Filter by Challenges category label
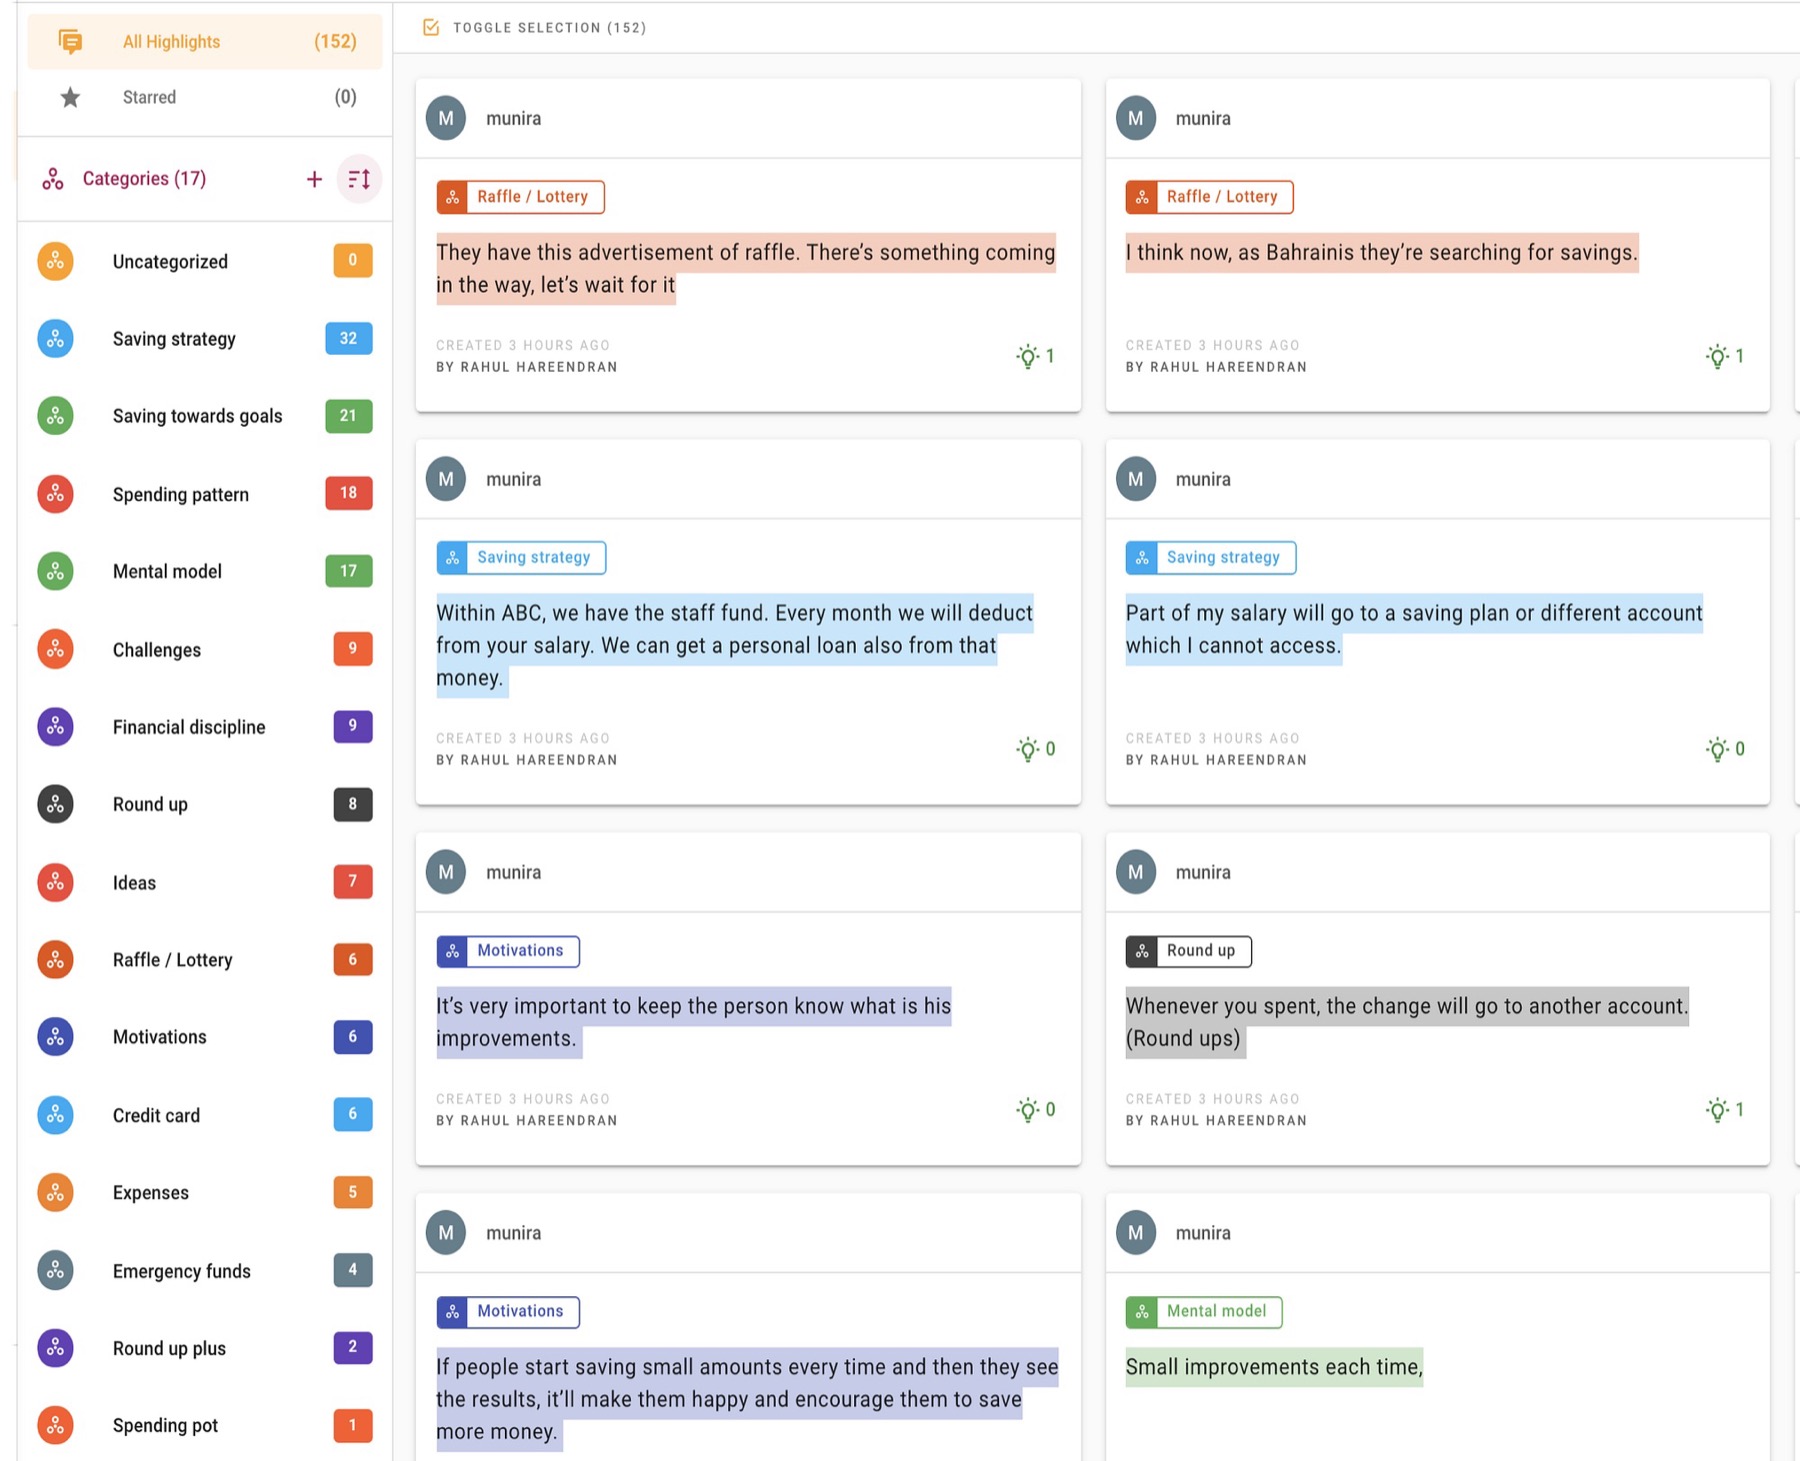1800x1461 pixels. click(x=157, y=650)
